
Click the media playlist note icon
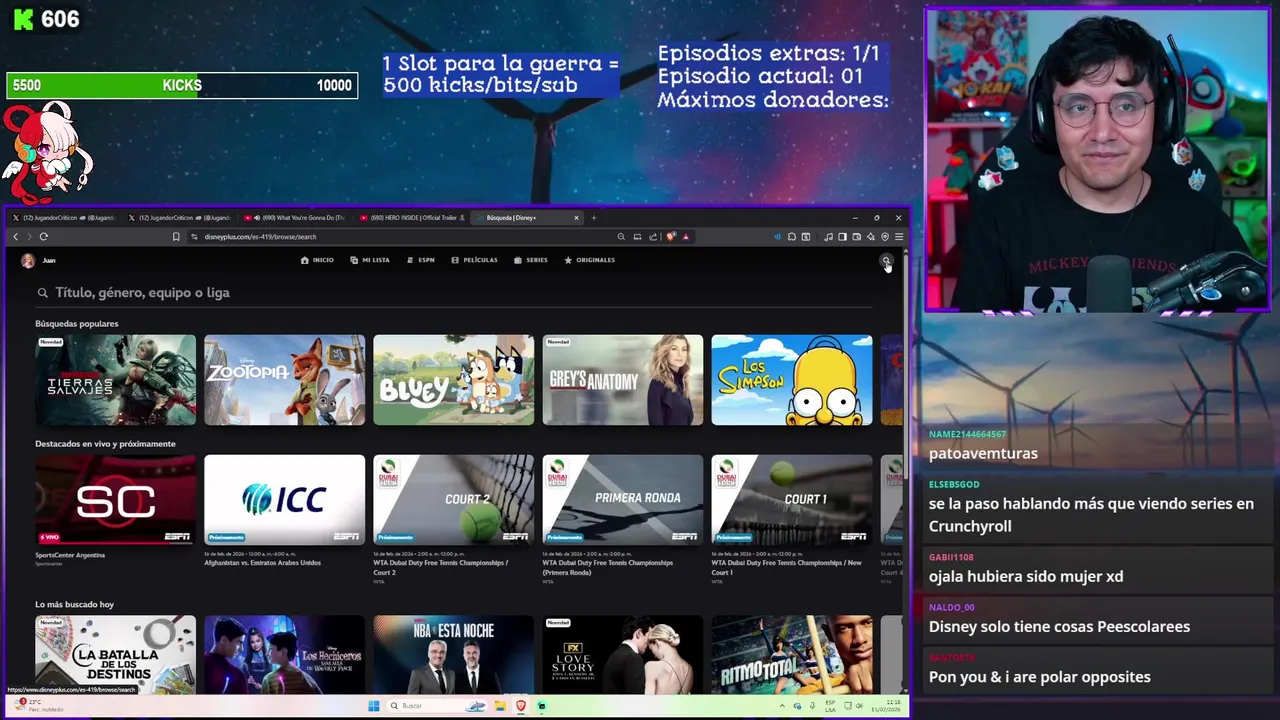[x=828, y=237]
